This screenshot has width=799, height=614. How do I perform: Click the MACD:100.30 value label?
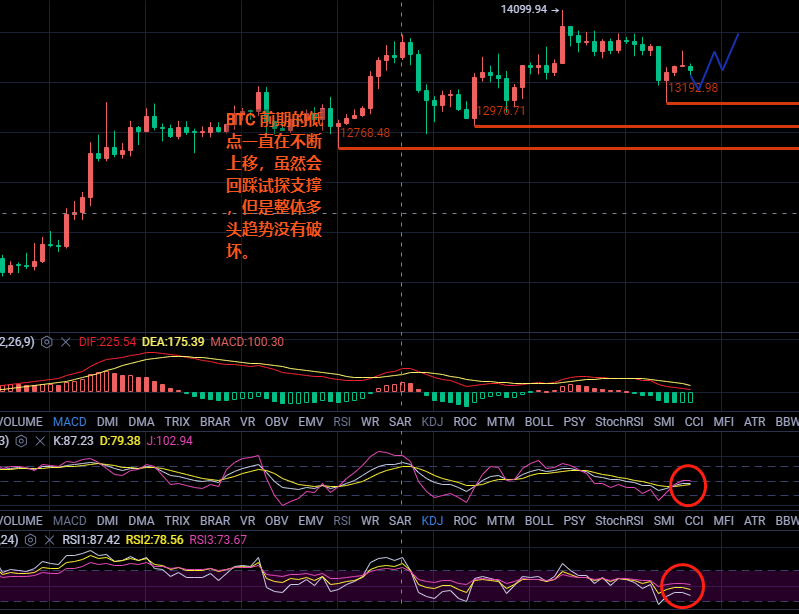coord(247,342)
